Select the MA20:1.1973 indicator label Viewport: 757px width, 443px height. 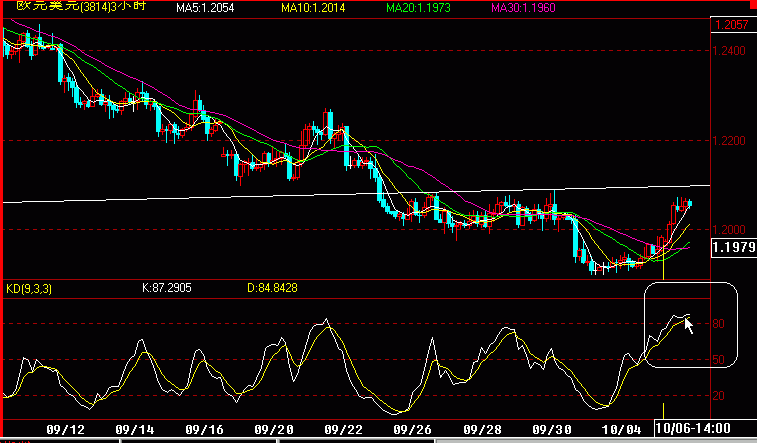coord(418,7)
